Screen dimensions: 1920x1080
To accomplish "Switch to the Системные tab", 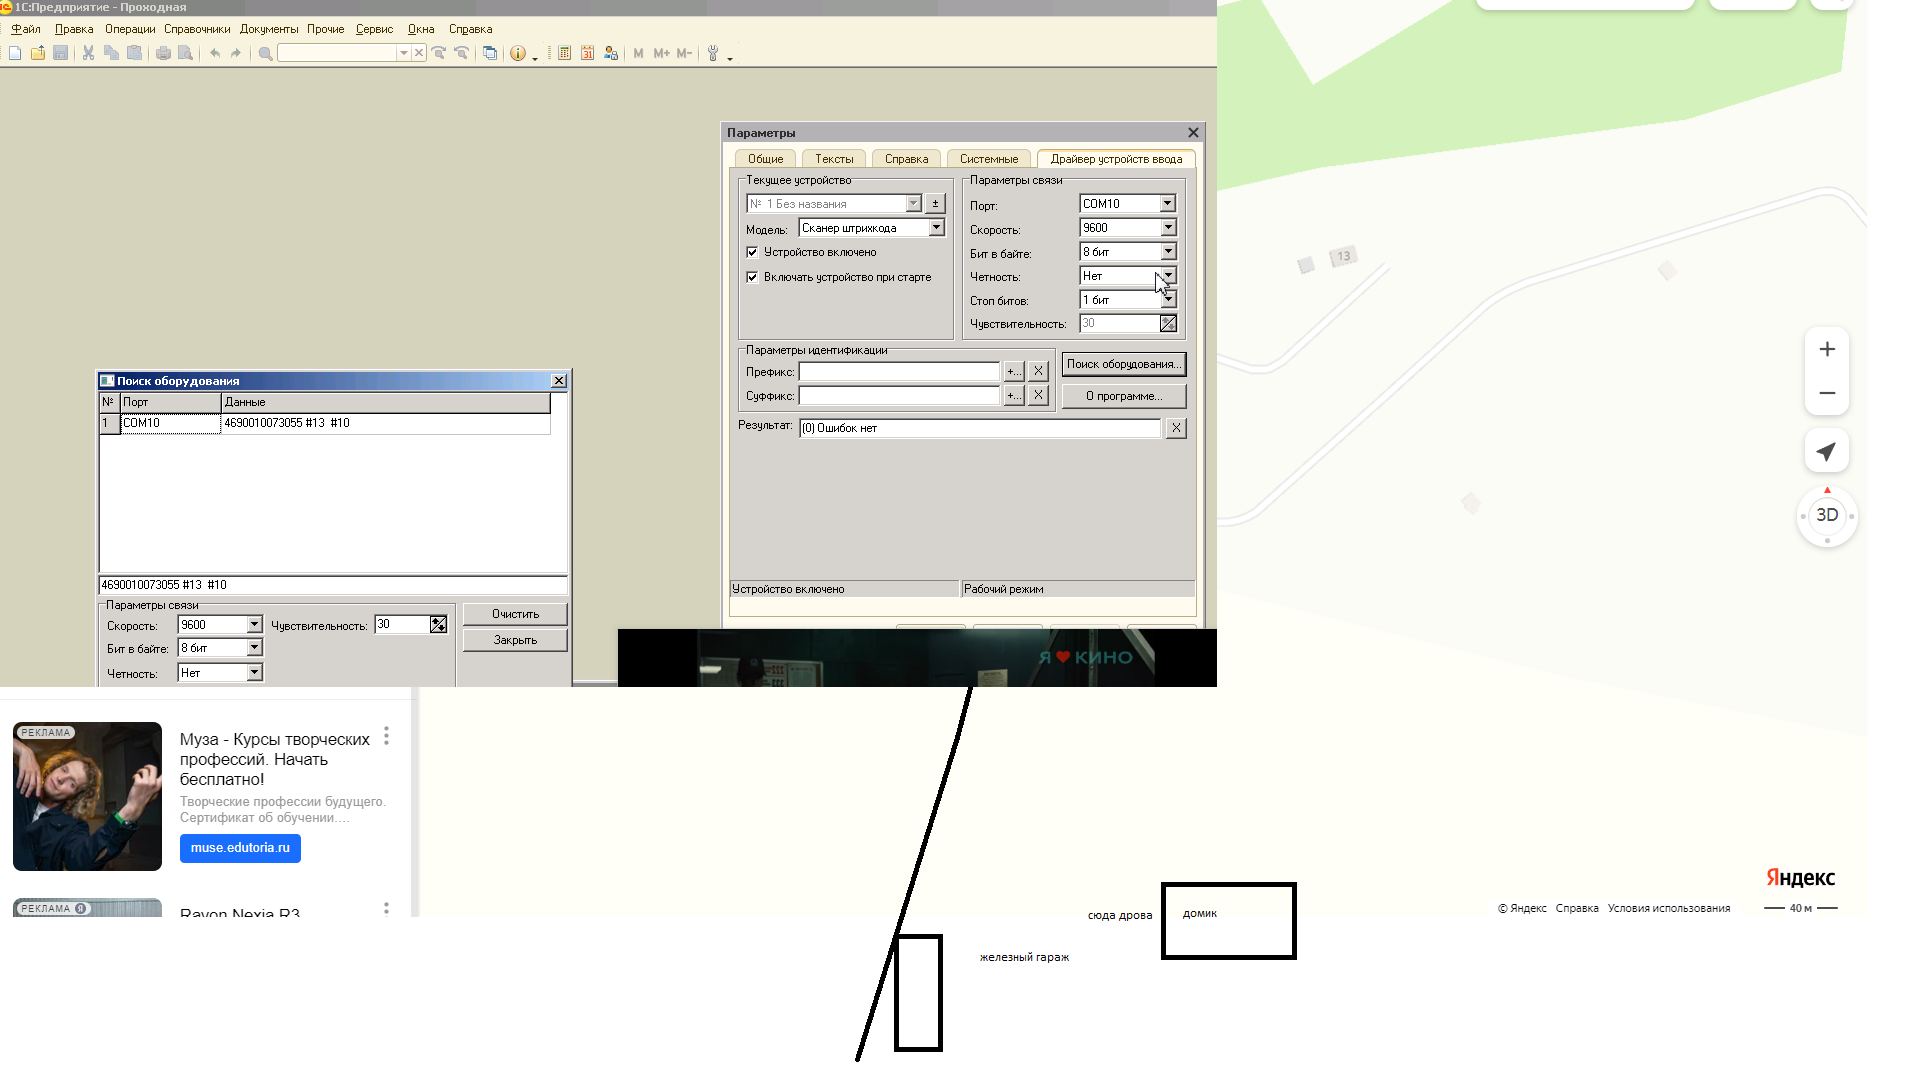I will pyautogui.click(x=988, y=159).
